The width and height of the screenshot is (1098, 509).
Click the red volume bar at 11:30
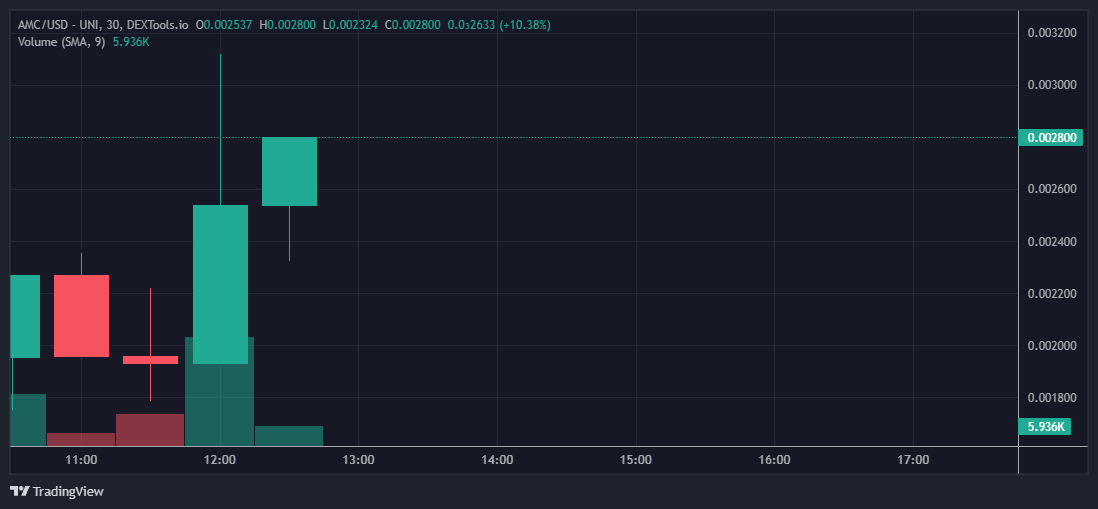click(151, 430)
